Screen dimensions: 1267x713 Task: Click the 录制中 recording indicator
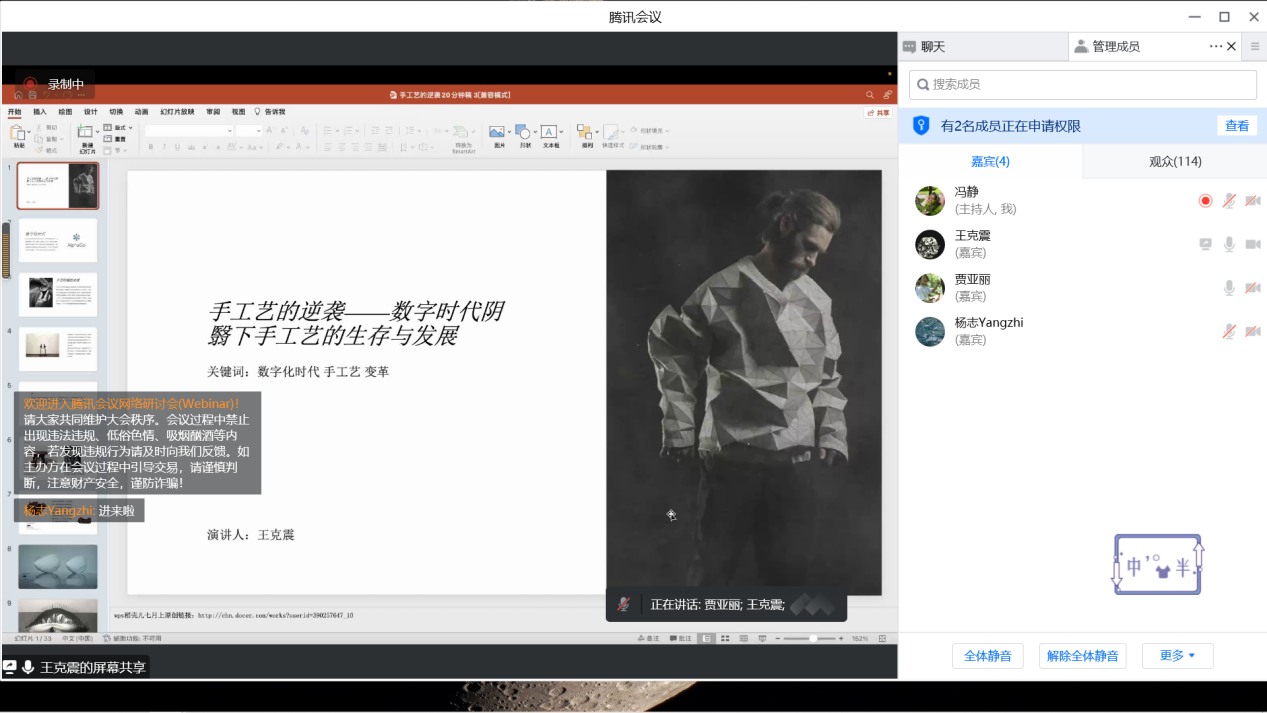pos(56,85)
